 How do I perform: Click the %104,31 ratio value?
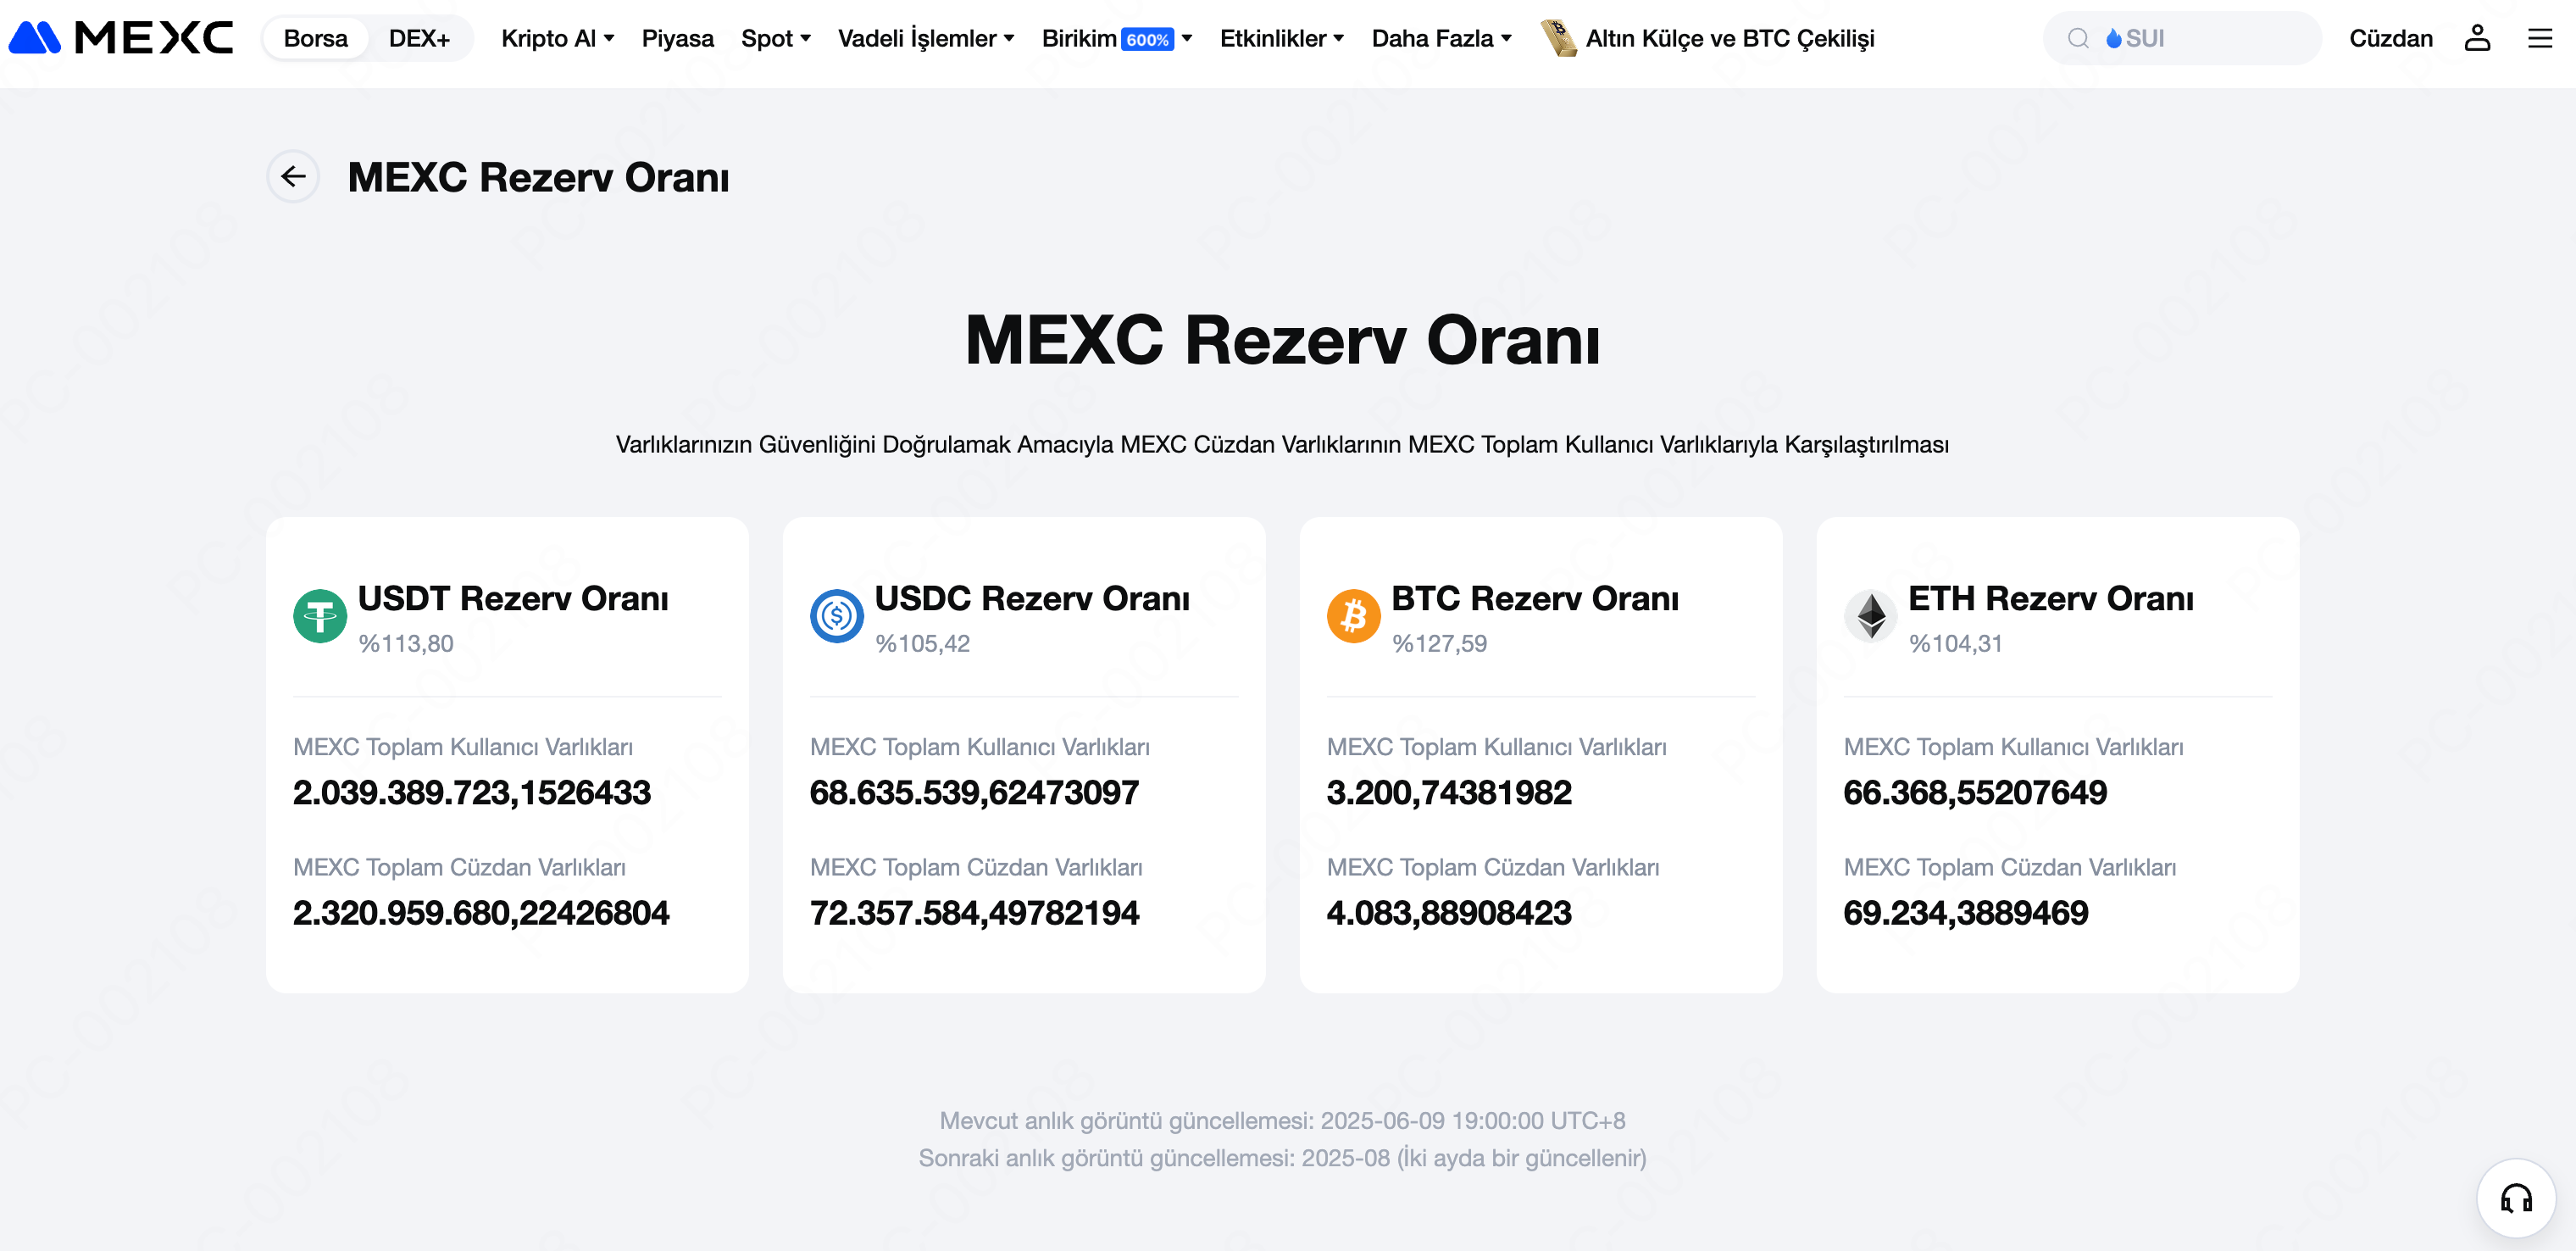1956,643
